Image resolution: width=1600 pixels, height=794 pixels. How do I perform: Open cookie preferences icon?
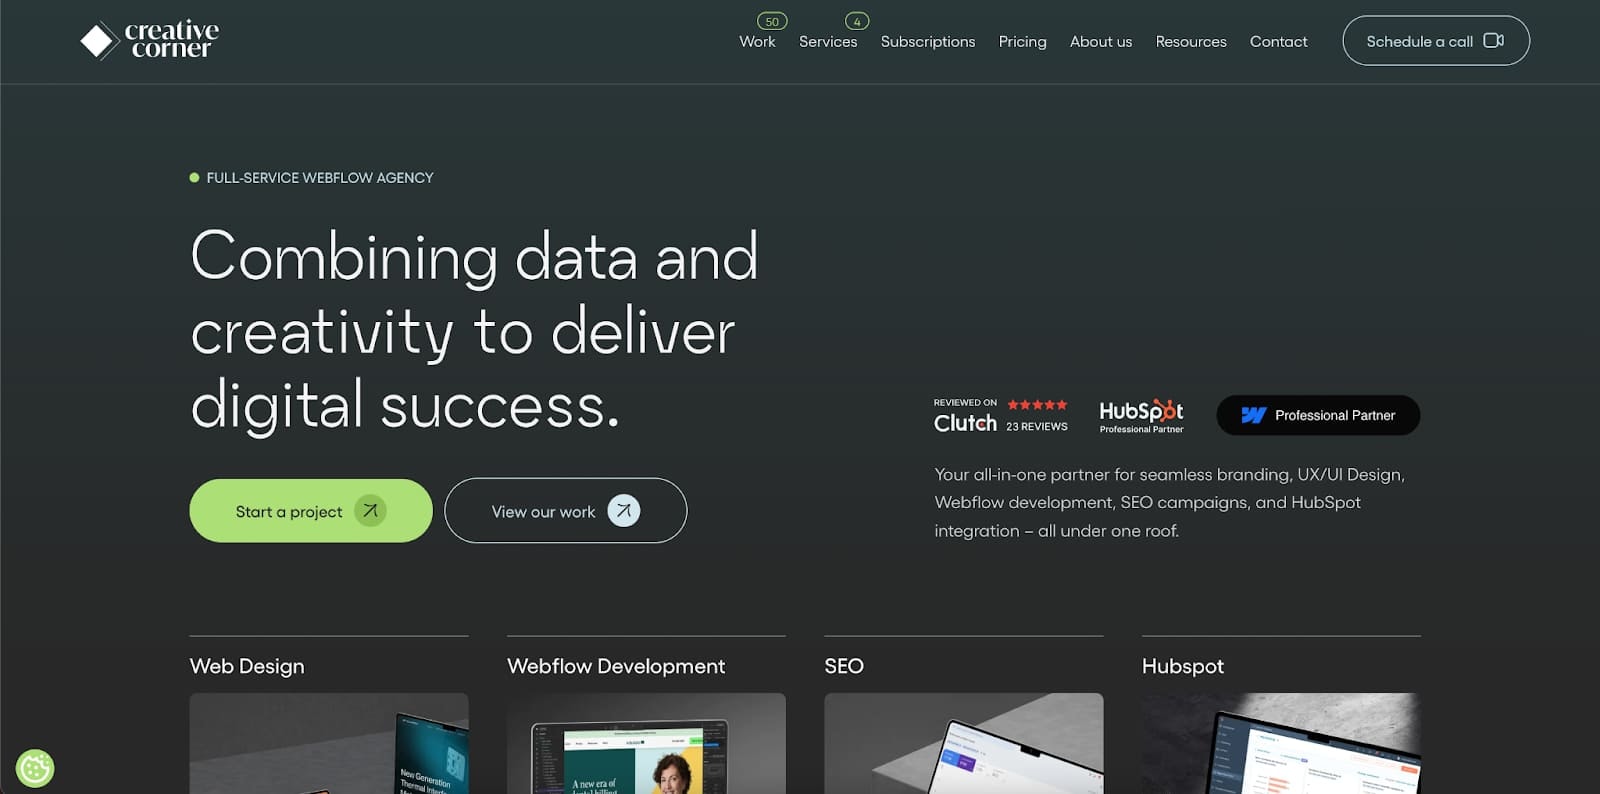[35, 768]
